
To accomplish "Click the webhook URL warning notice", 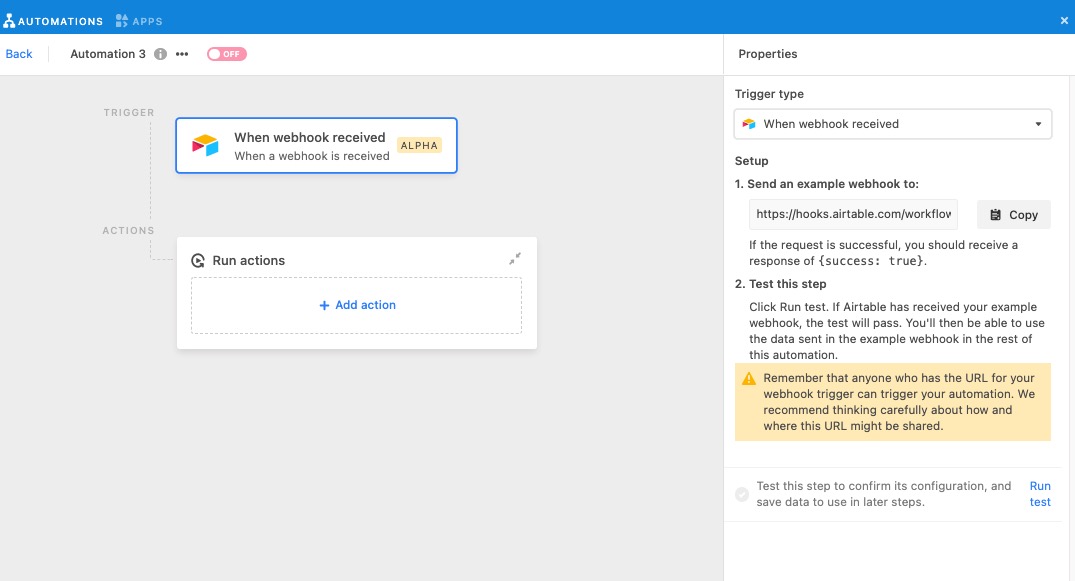I will pyautogui.click(x=893, y=402).
